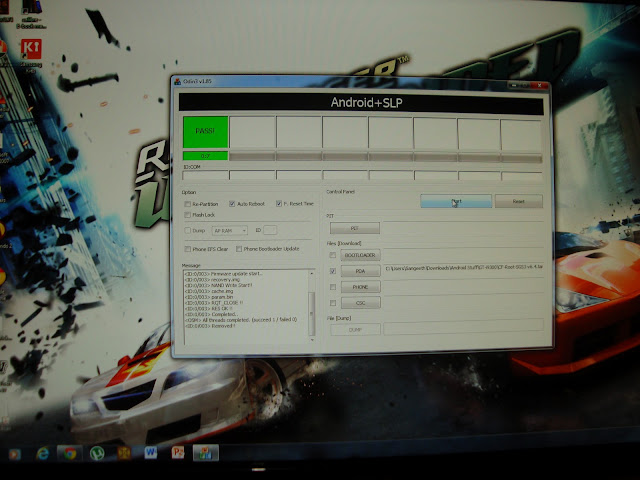Select the 'All threads completed' log line
This screenshot has width=640, height=480.
pyautogui.click(x=241, y=320)
